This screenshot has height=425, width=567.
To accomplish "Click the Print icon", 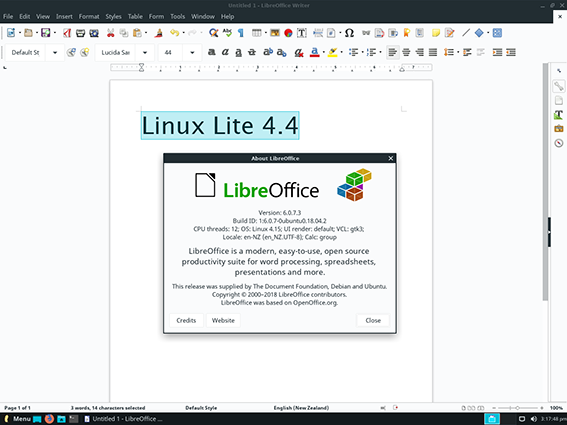I will point(80,33).
